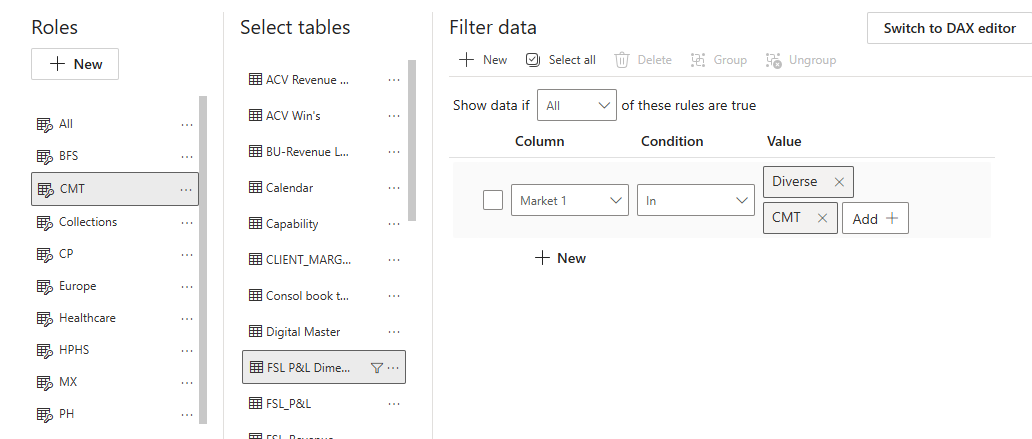The image size is (1032, 439).
Task: Open the All rules-match dropdown
Action: (x=577, y=105)
